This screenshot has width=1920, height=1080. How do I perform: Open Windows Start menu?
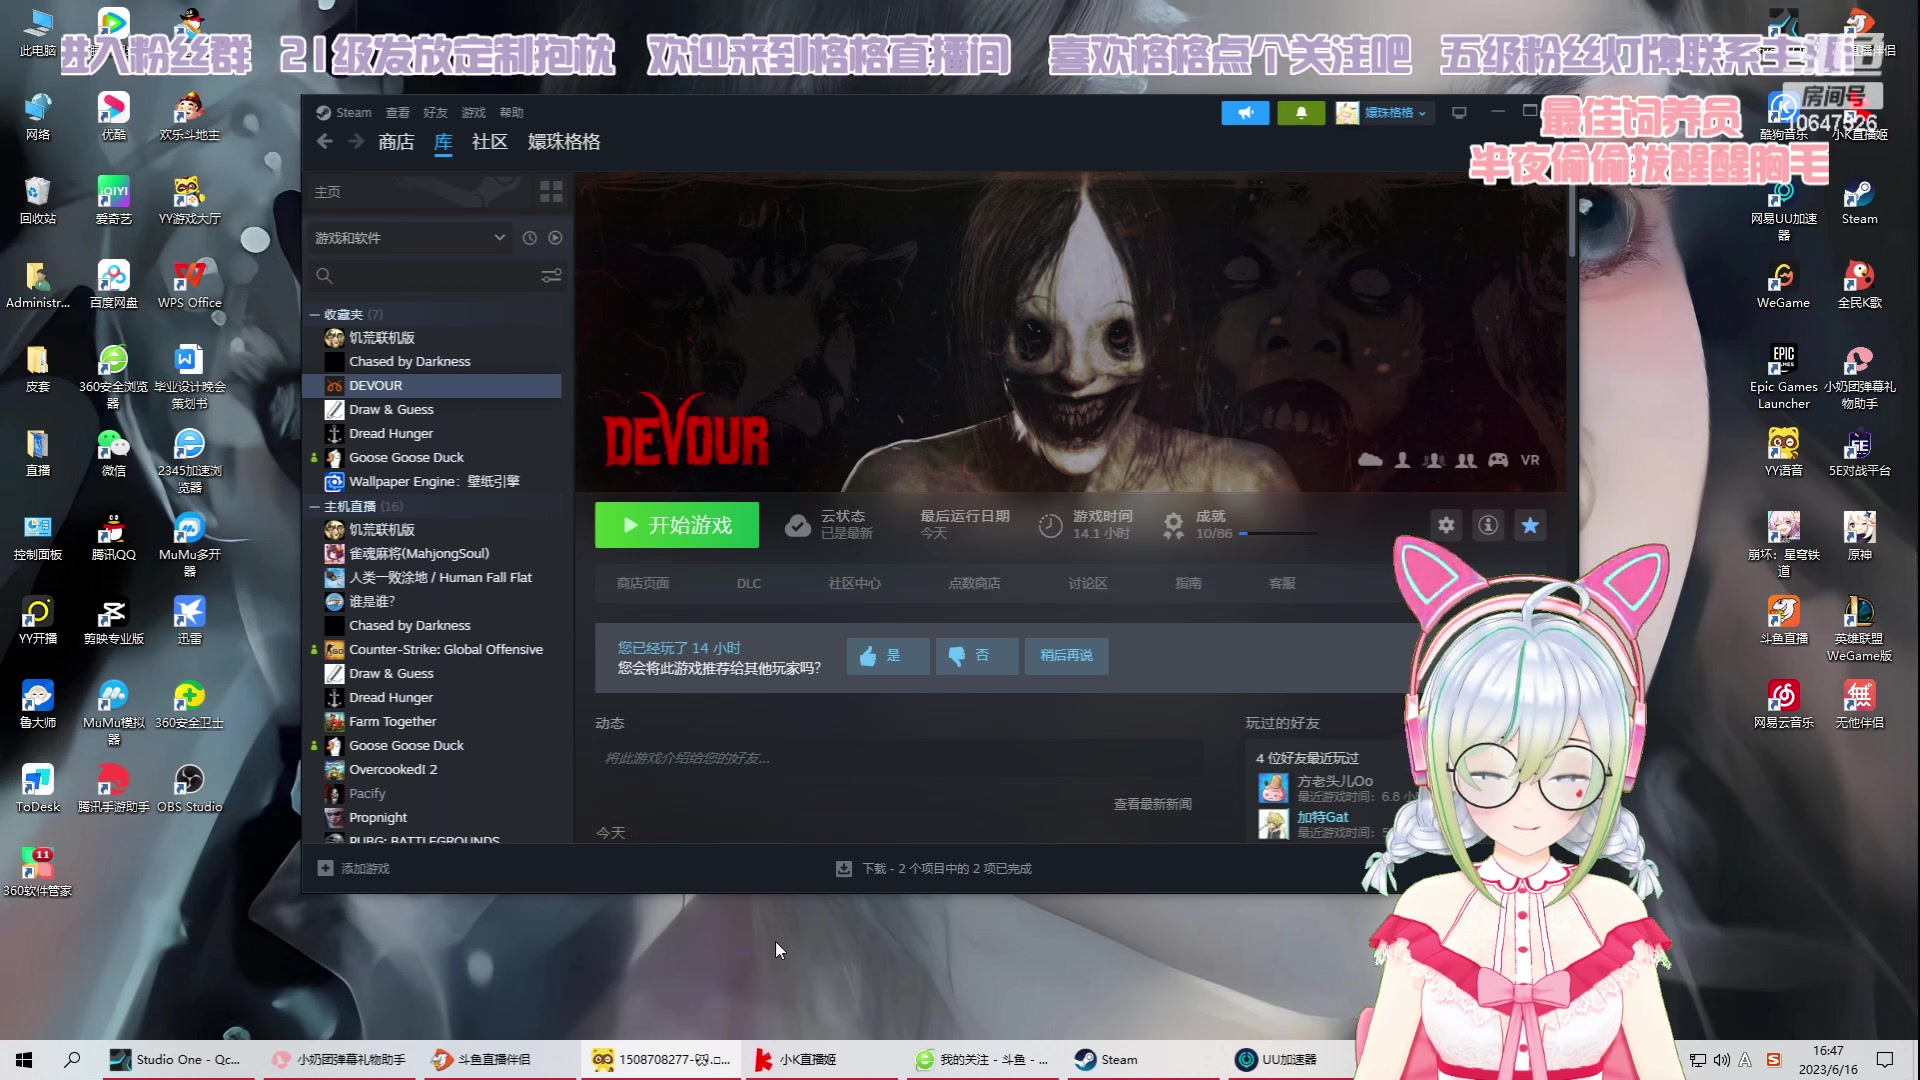[24, 1059]
